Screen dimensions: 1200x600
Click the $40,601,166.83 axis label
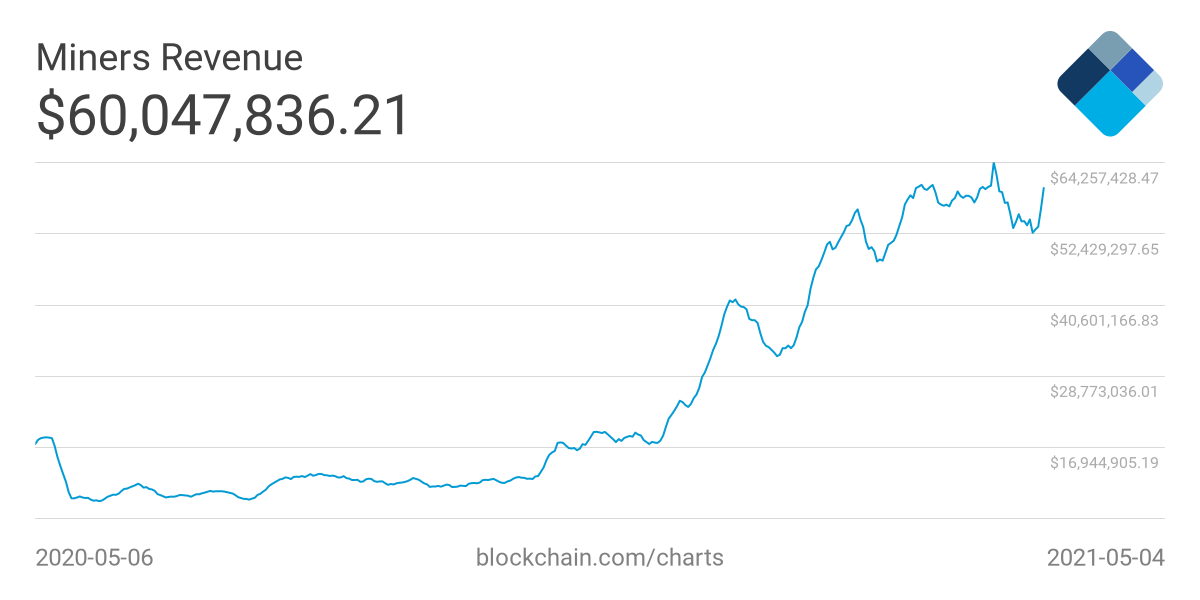1104,320
